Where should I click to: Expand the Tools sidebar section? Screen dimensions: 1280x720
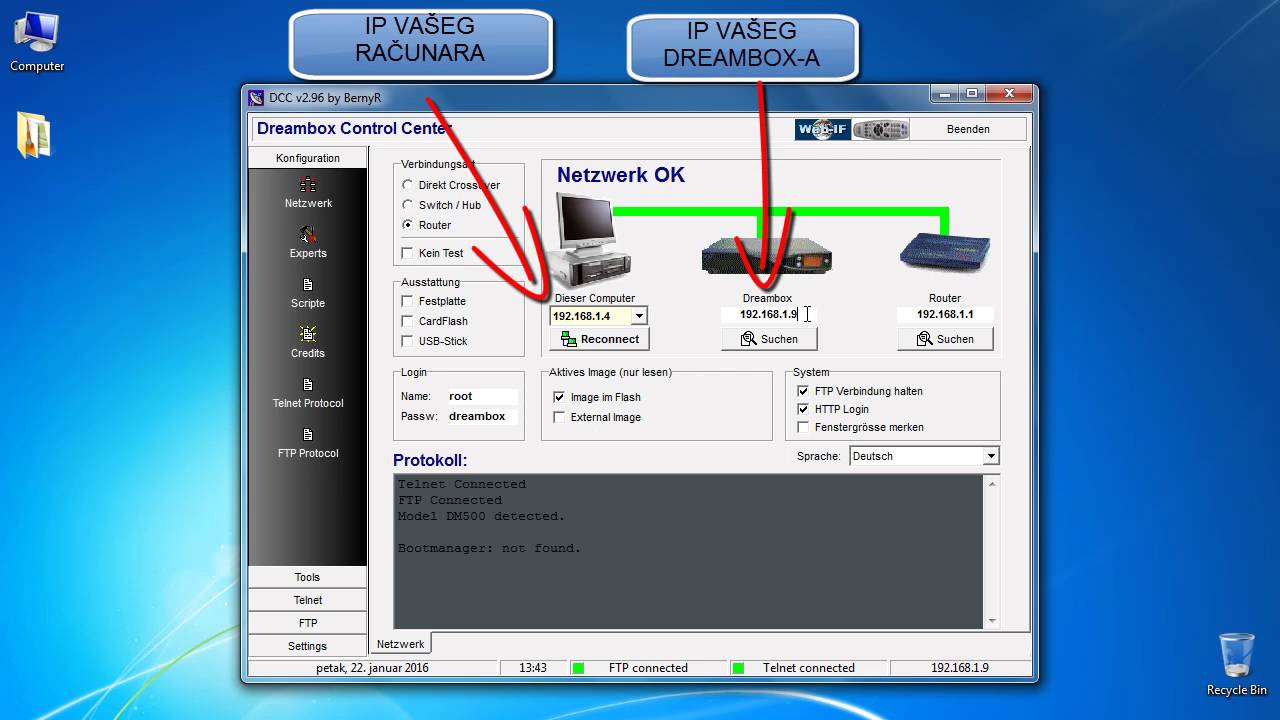click(308, 577)
